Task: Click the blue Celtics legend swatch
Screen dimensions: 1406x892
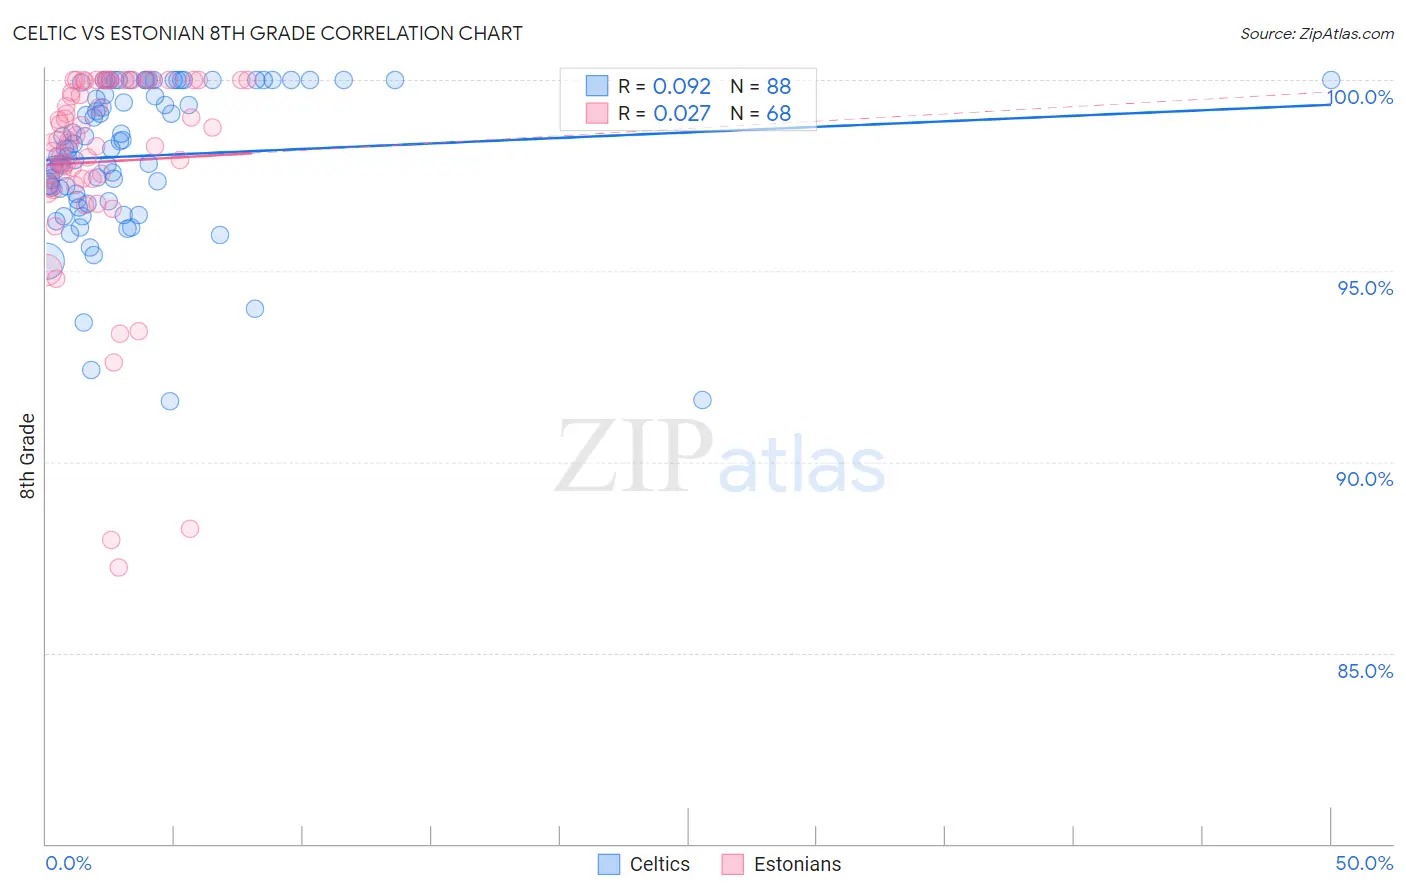Action: coord(608,864)
